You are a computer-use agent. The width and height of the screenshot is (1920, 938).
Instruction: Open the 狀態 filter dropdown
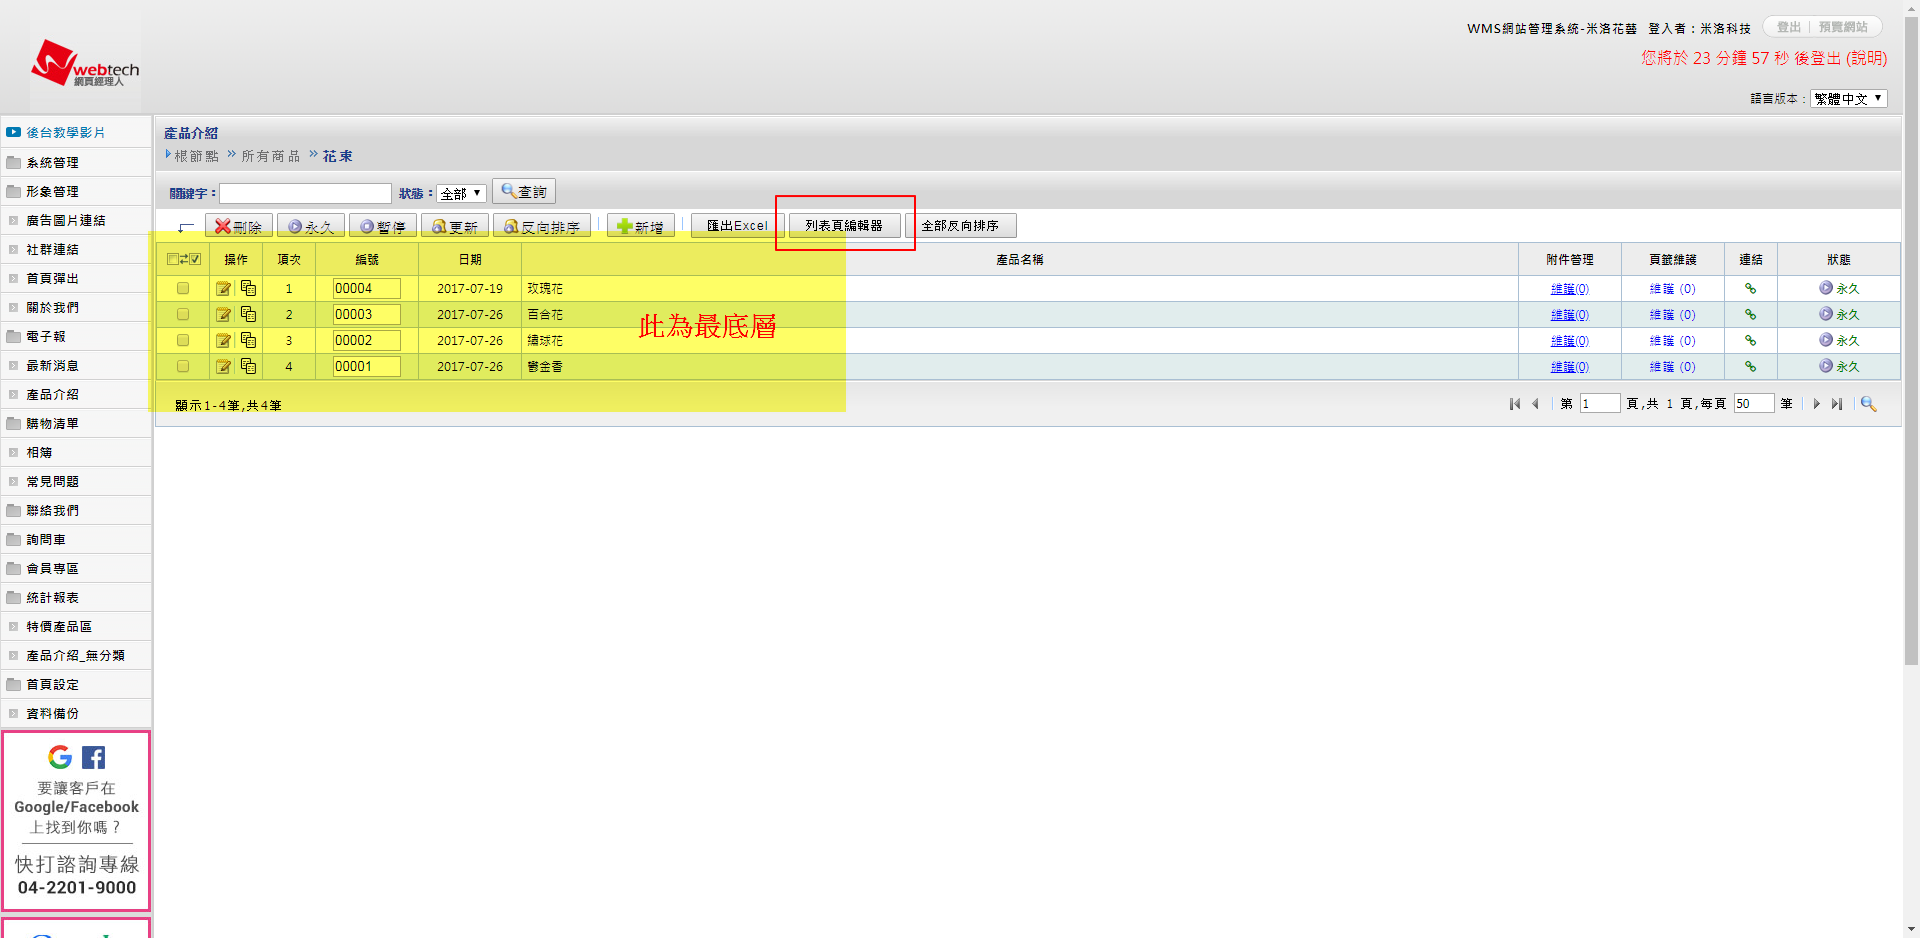point(461,193)
